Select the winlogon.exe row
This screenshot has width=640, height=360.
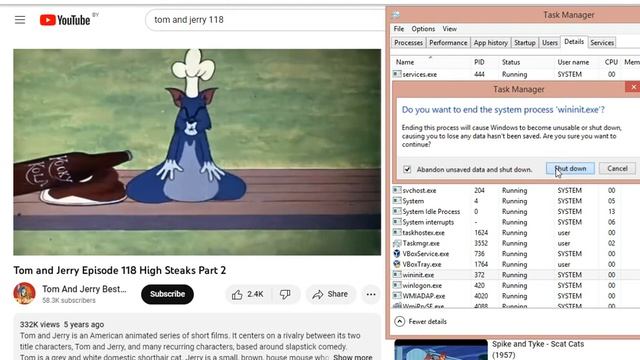click(516, 285)
